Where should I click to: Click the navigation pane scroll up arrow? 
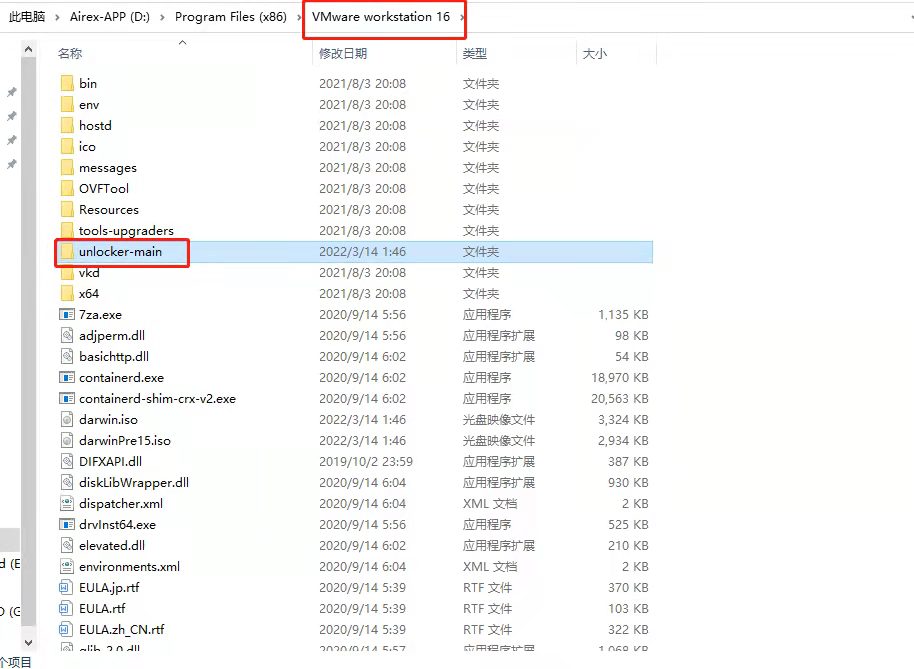coord(29,50)
